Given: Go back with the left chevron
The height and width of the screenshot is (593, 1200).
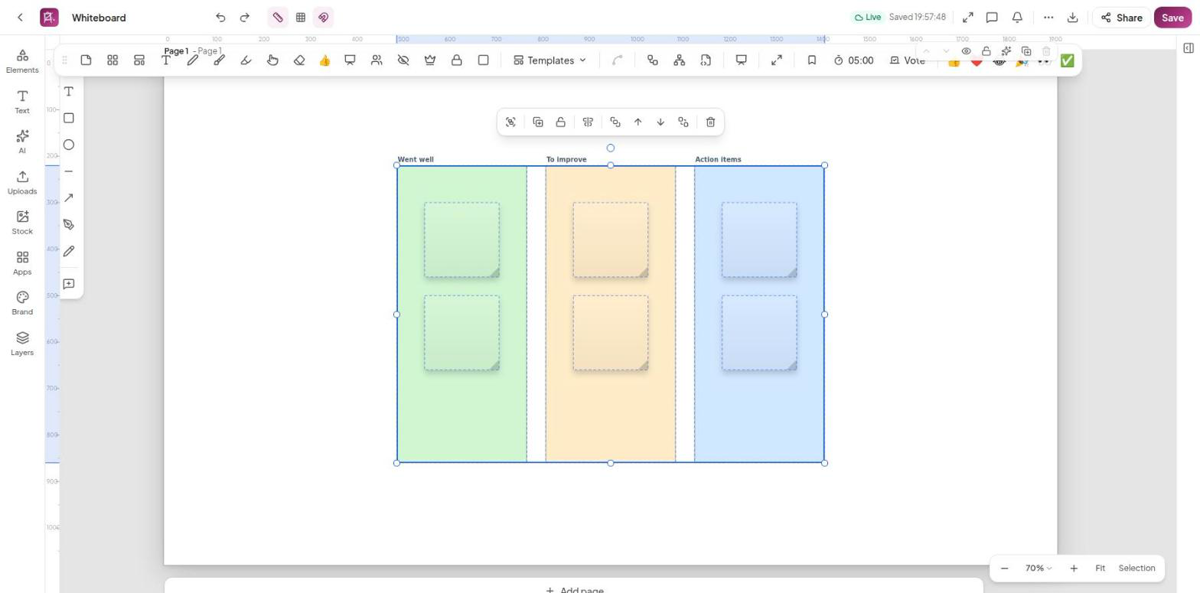Looking at the screenshot, I should click(x=20, y=17).
